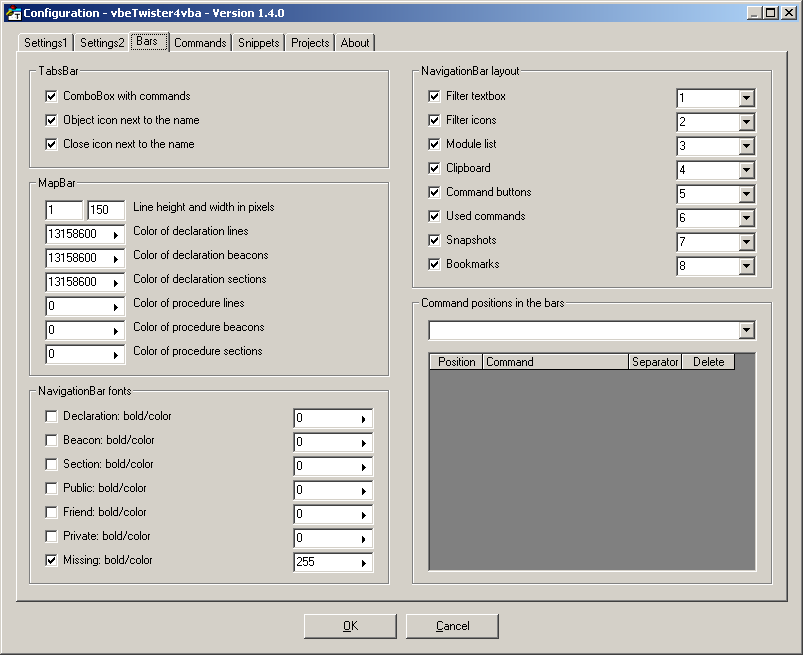The height and width of the screenshot is (655, 803).
Task: Click the Position column header
Action: [456, 362]
